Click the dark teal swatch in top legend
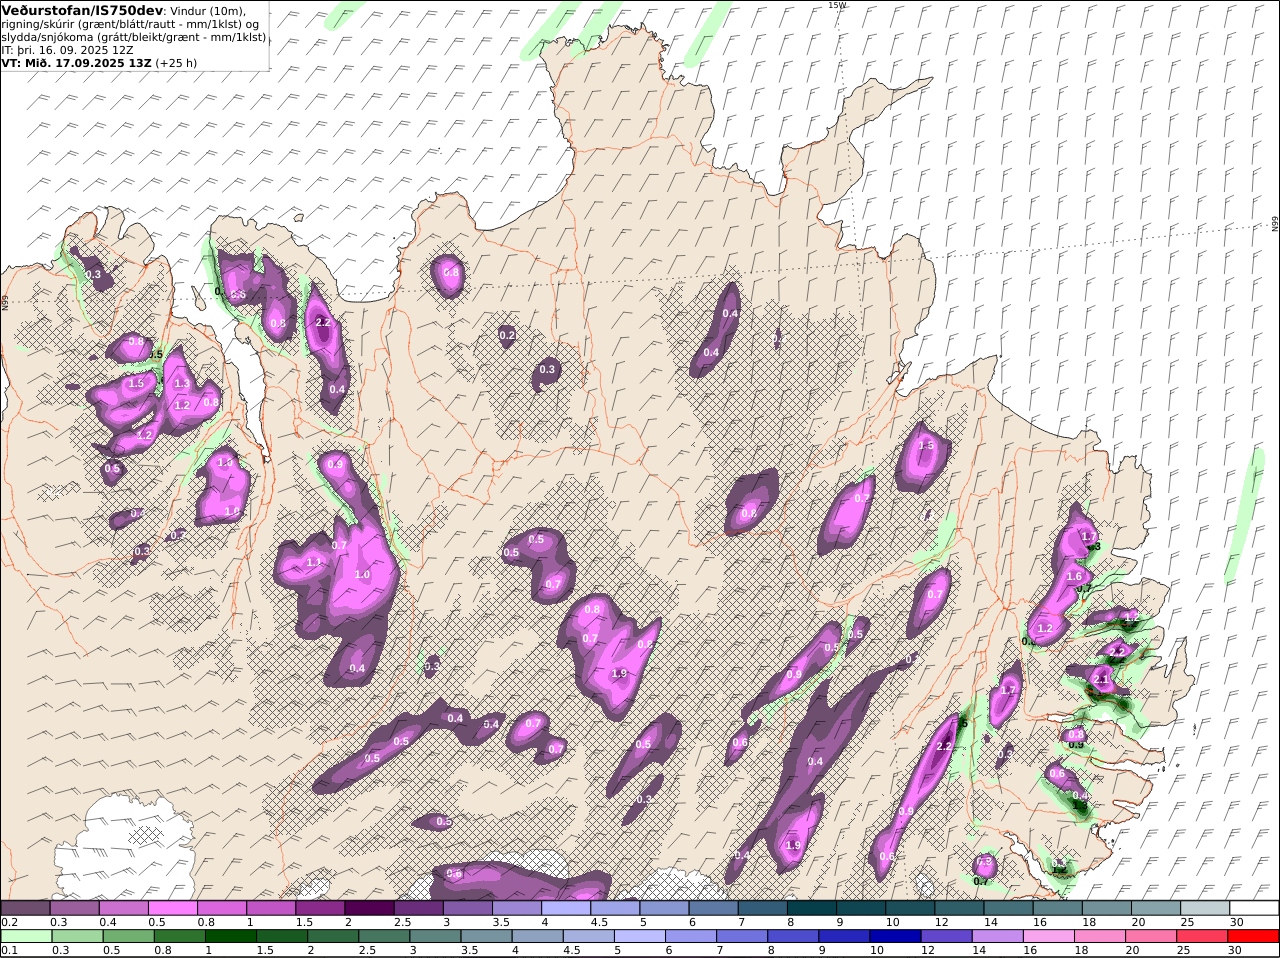 812,908
